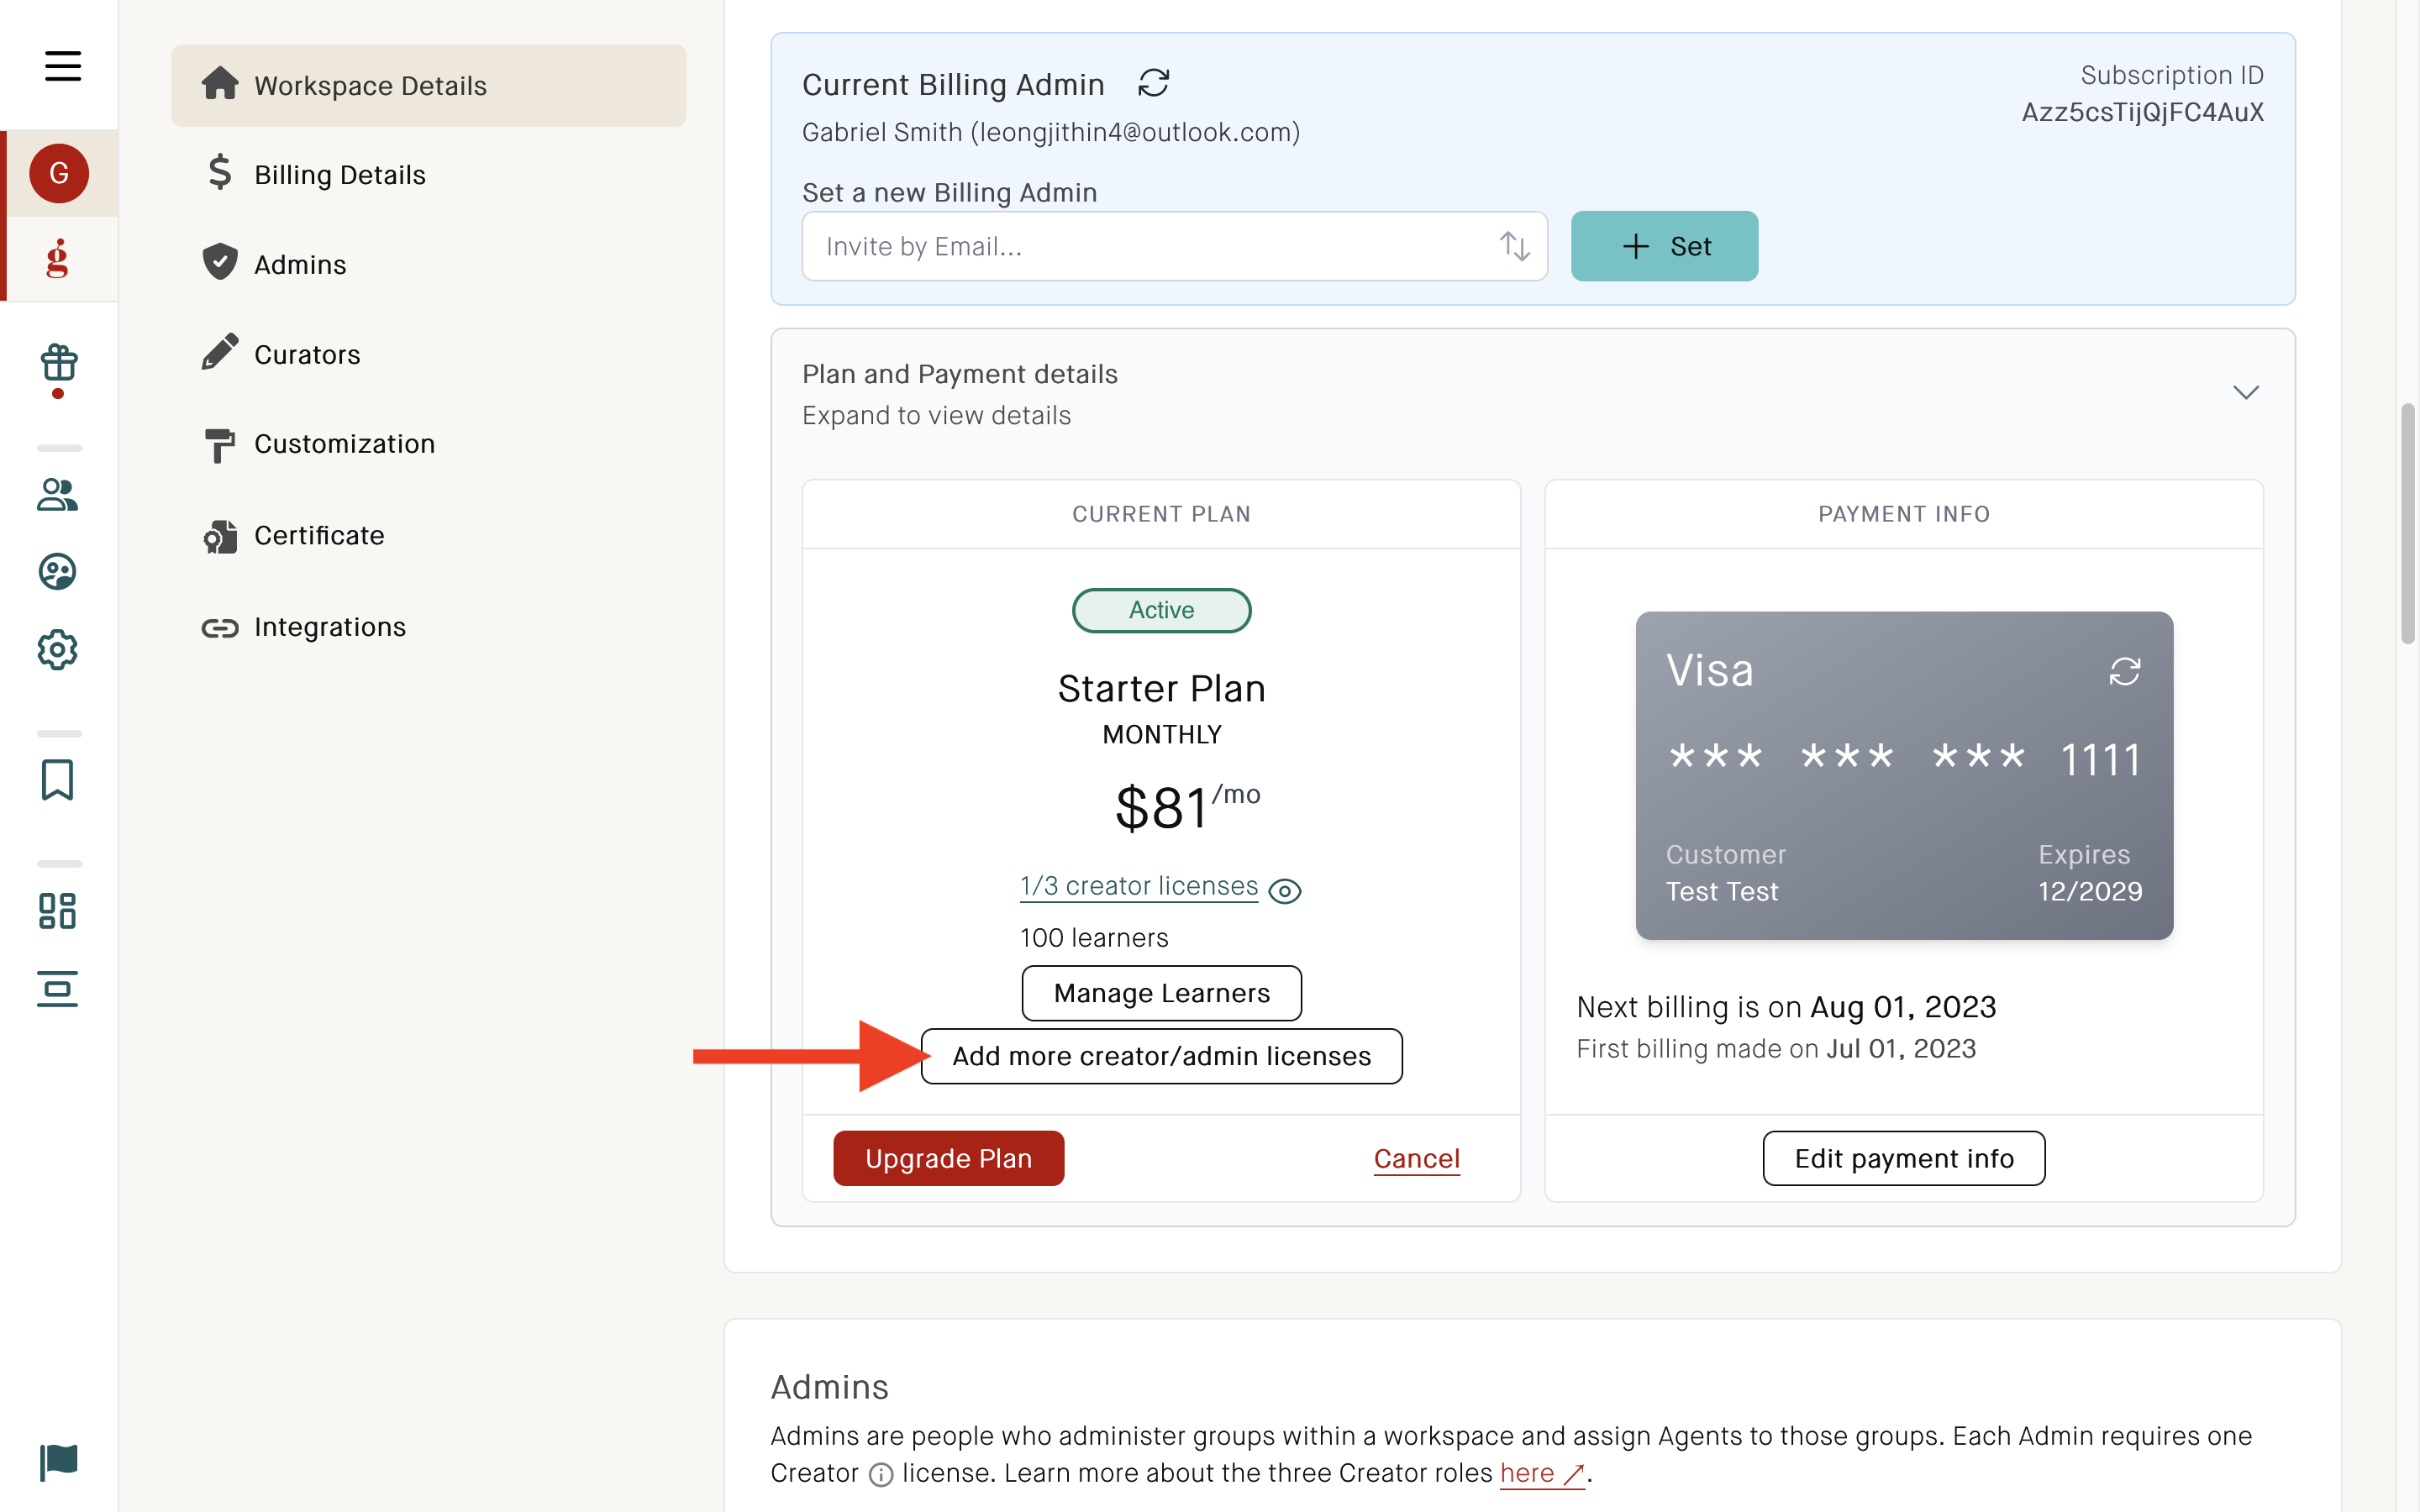Click the gift box icon in sidebar
Image resolution: width=2420 pixels, height=1512 pixels.
58,363
